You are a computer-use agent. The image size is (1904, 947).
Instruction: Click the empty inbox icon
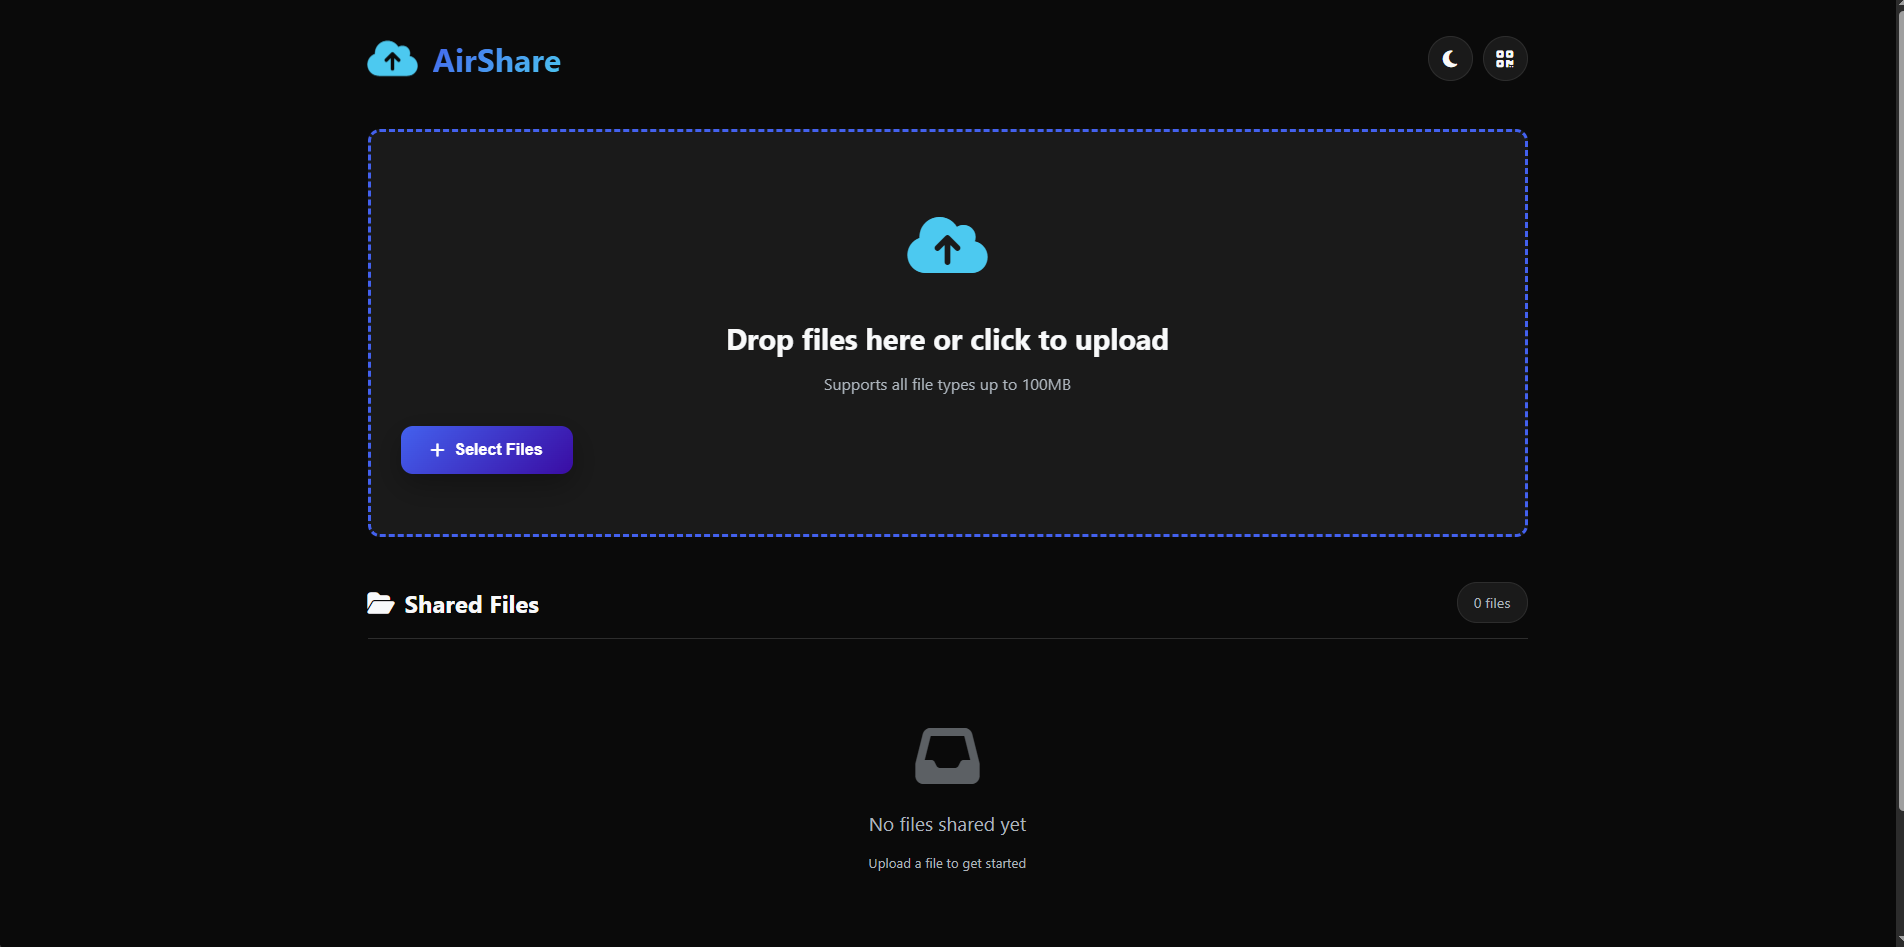946,756
